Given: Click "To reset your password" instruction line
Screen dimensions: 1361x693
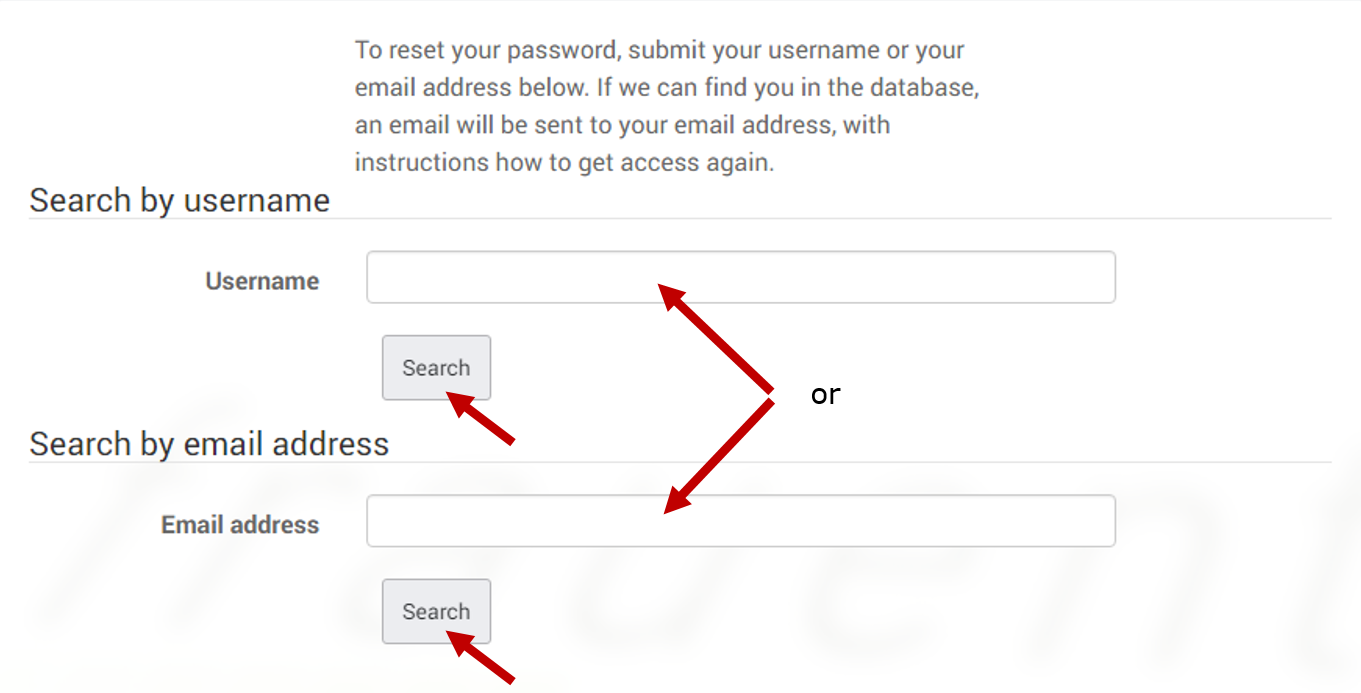Looking at the screenshot, I should point(659,50).
